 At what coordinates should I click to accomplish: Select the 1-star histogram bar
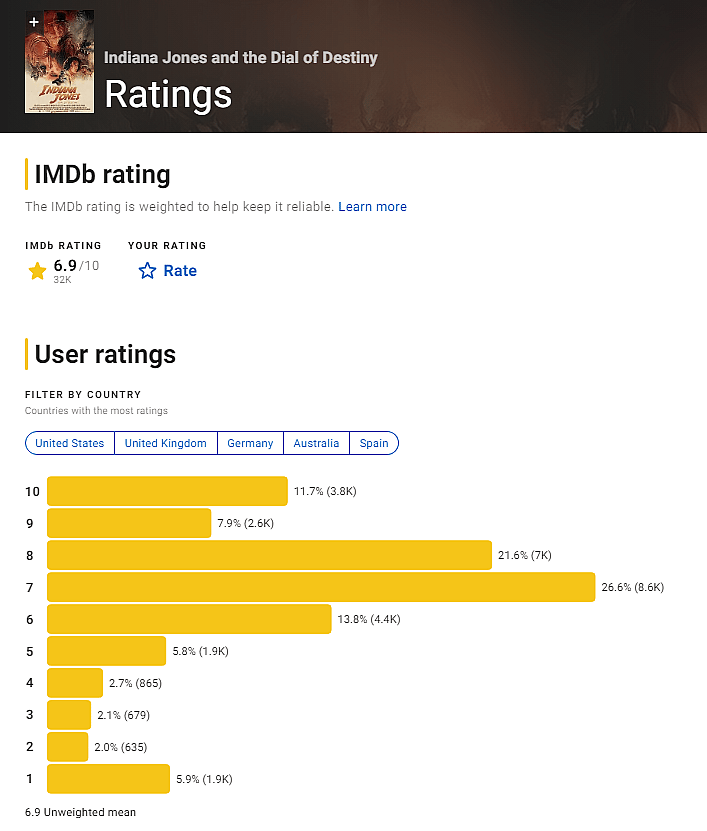108,779
